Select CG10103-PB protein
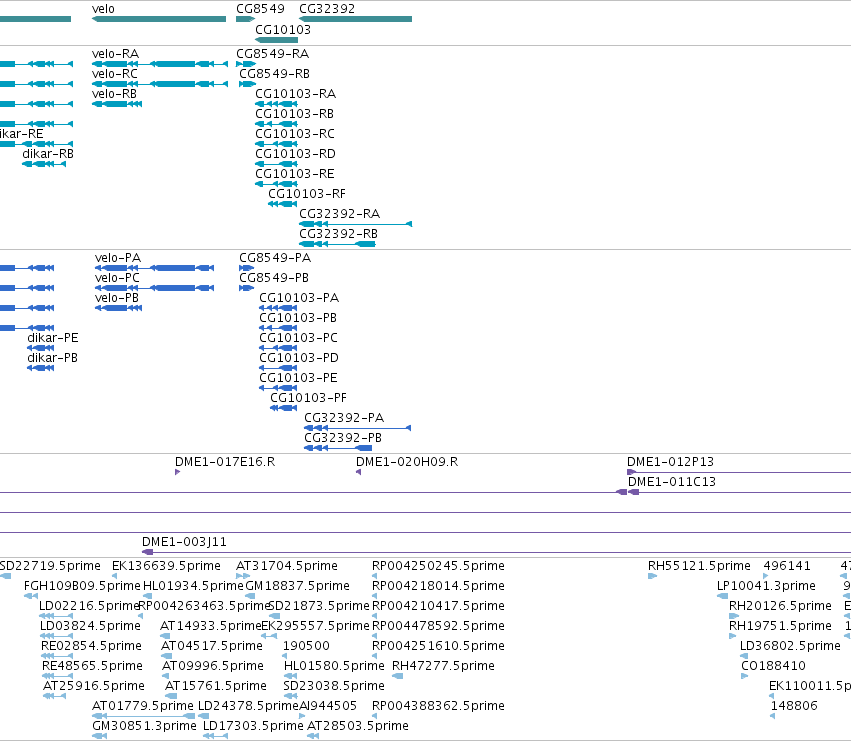The image size is (851, 741). (x=278, y=328)
